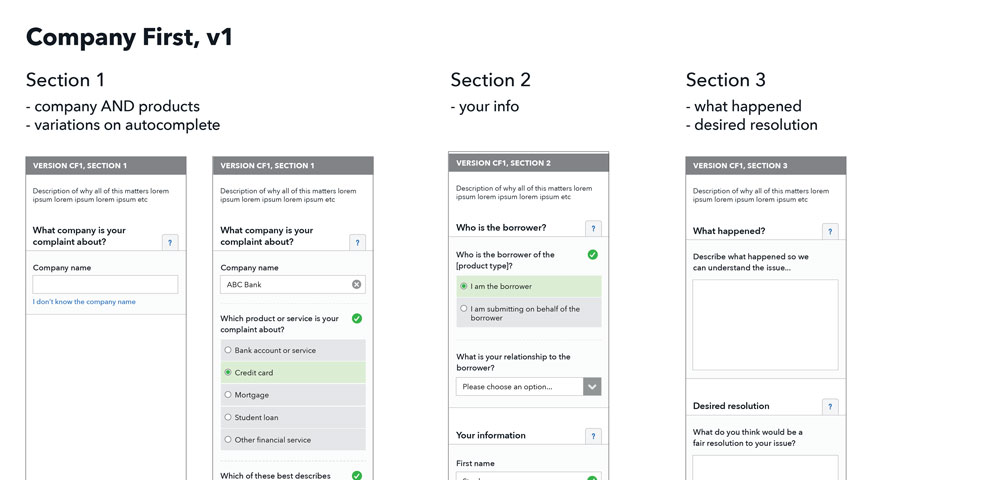Choose the 'Mortgage' radio option

pos(228,395)
